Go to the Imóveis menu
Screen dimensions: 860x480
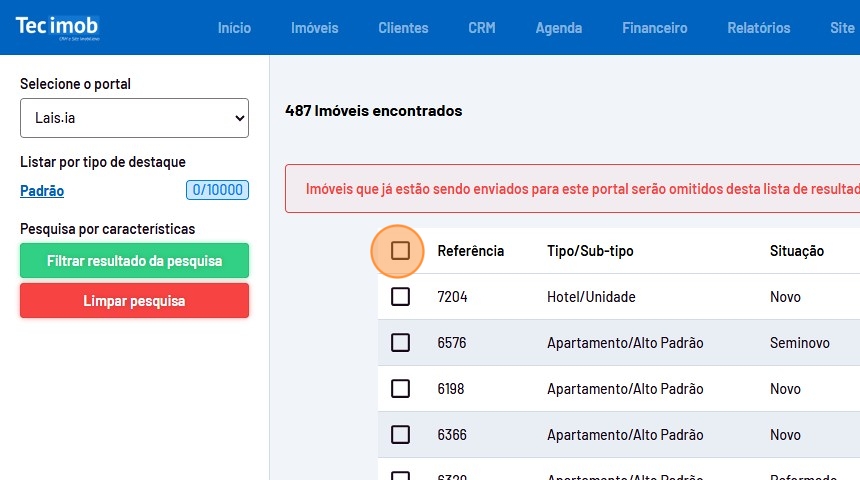[x=314, y=28]
